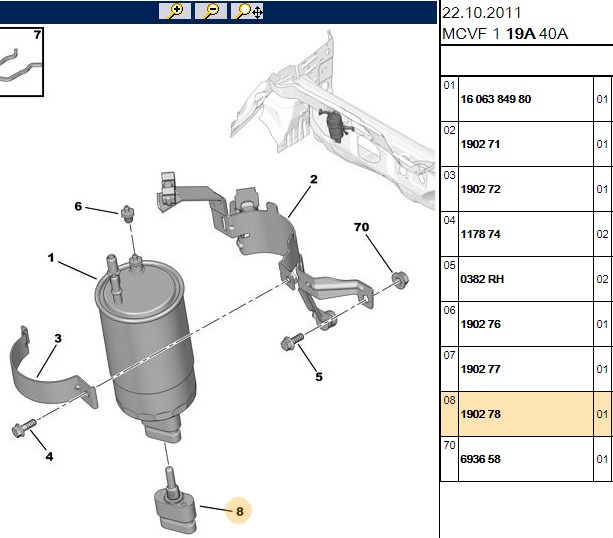Click reference index 04 in parts table

point(450,220)
